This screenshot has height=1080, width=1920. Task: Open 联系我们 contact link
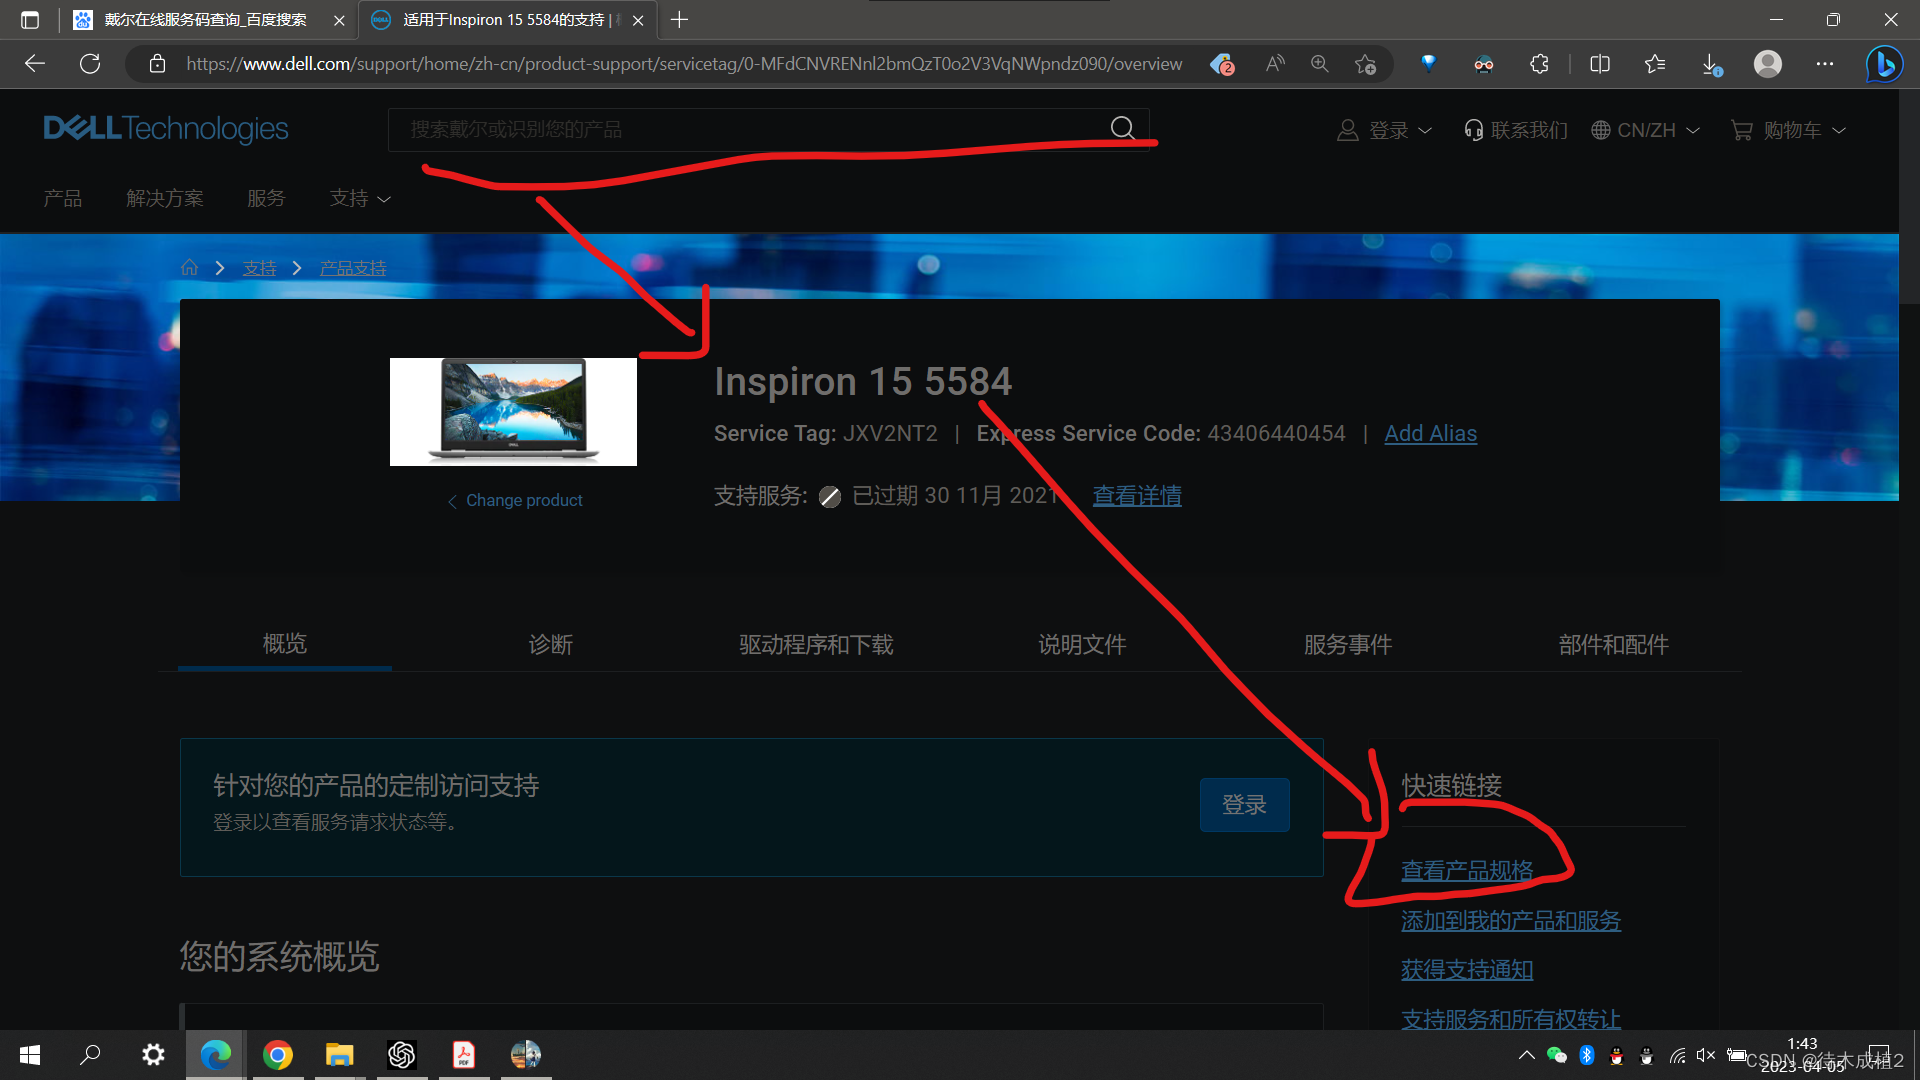[x=1515, y=130]
